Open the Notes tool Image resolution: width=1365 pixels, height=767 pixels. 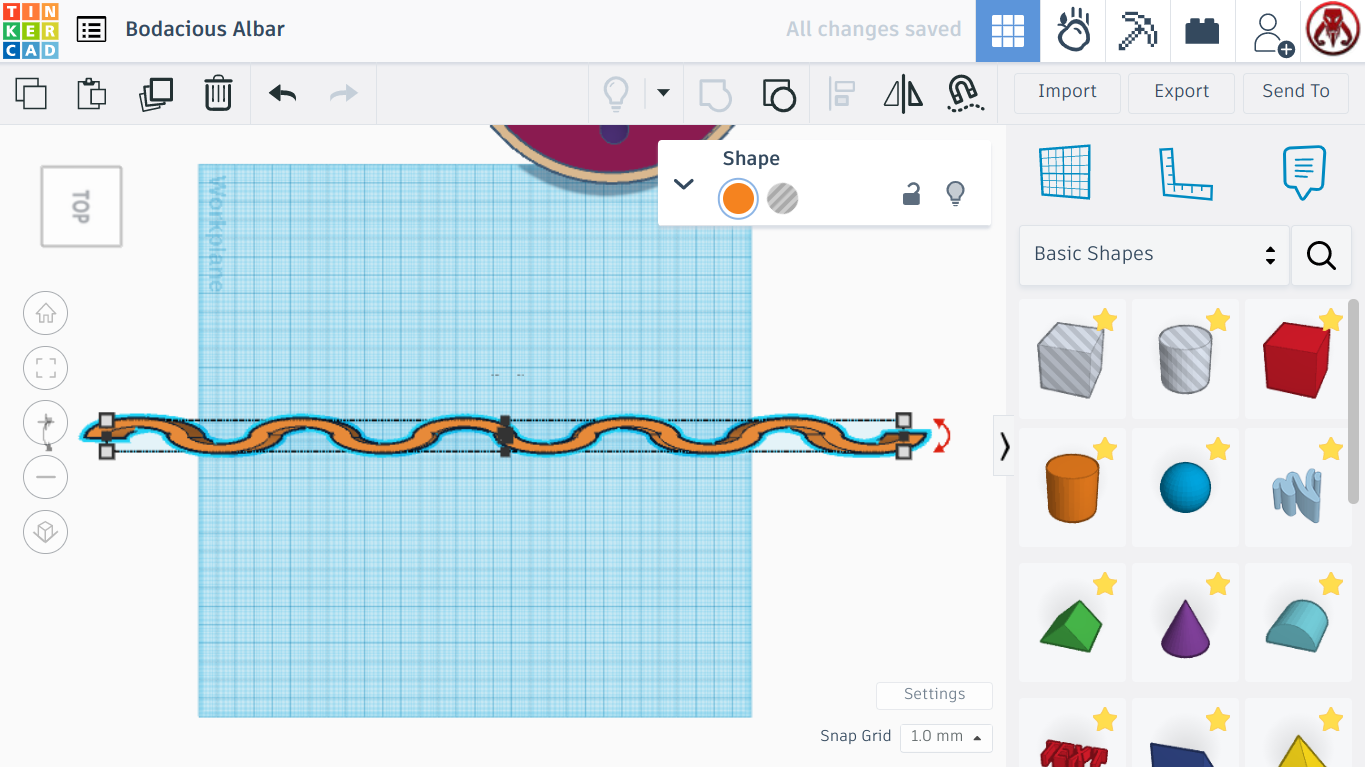1304,172
